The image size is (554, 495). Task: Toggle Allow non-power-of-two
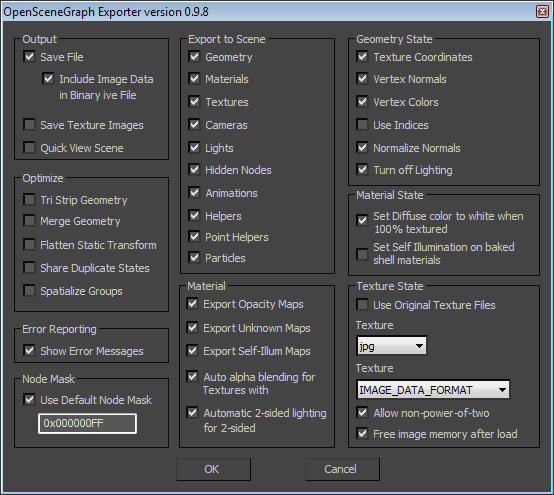(362, 413)
